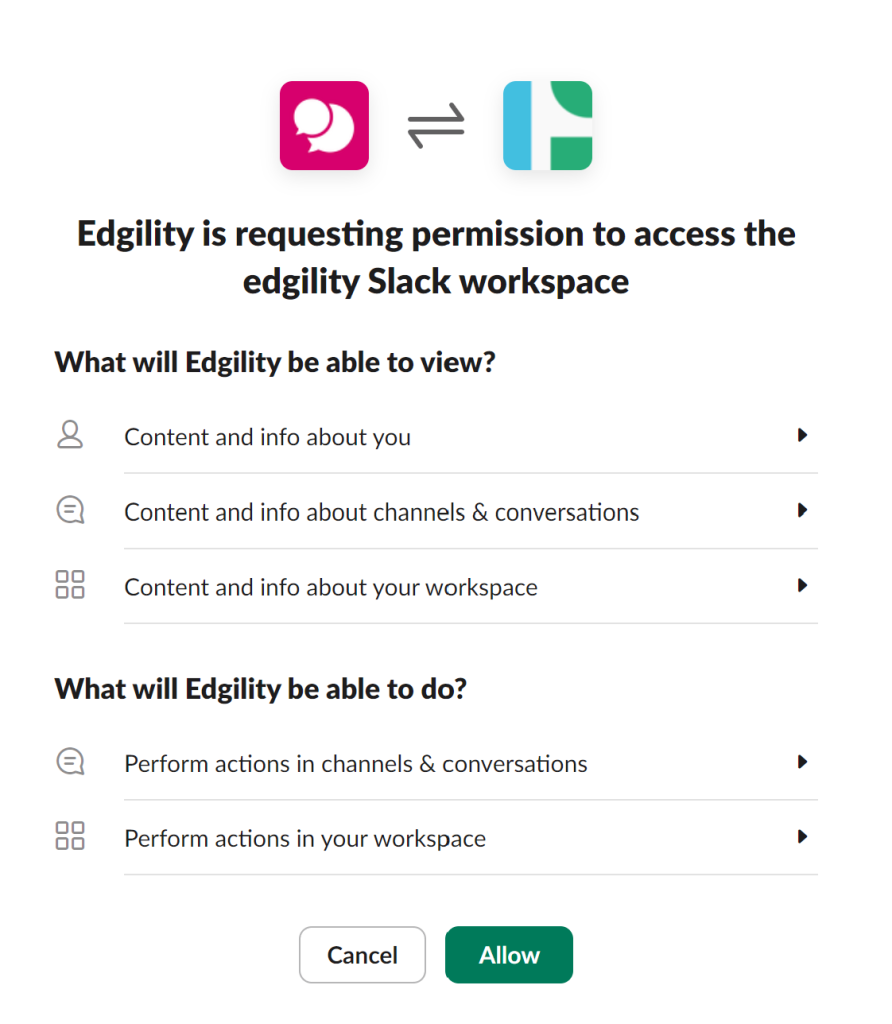Screen dimensions: 892x1024
Task: Click the edgility Slack workspace icon
Action: [547, 125]
